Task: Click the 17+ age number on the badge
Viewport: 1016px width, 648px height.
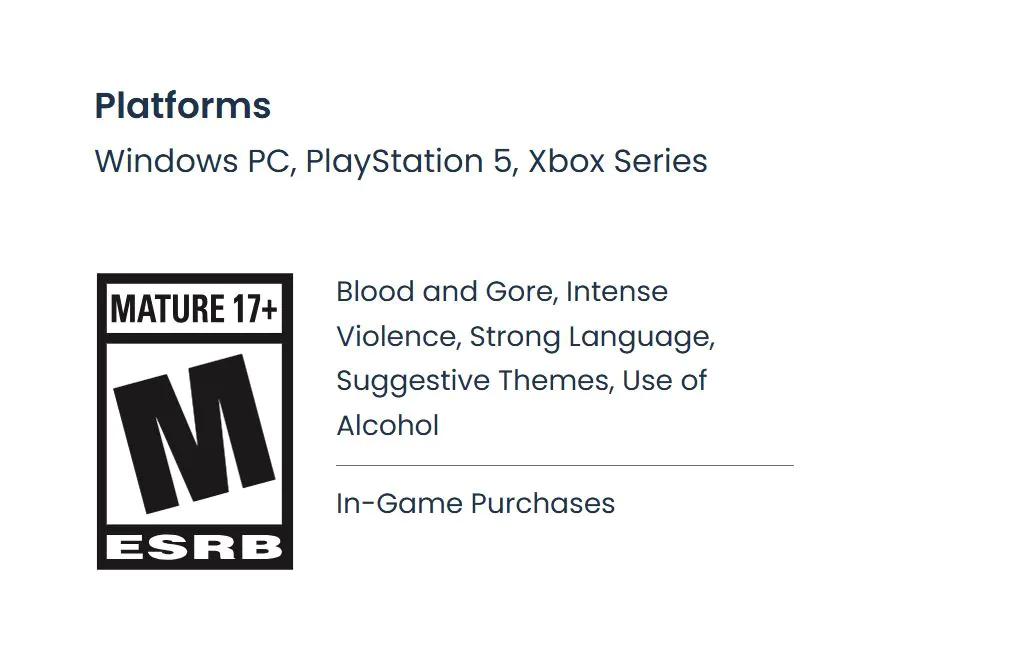Action: 255,309
